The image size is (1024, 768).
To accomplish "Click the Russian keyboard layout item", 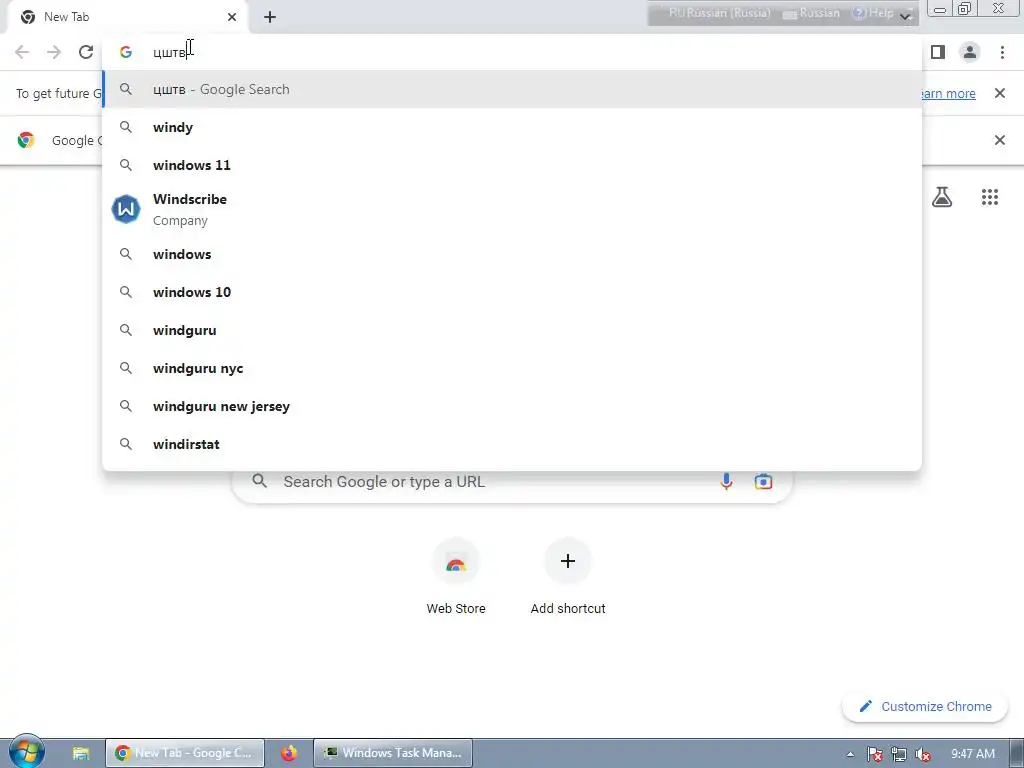I will pyautogui.click(x=812, y=13).
